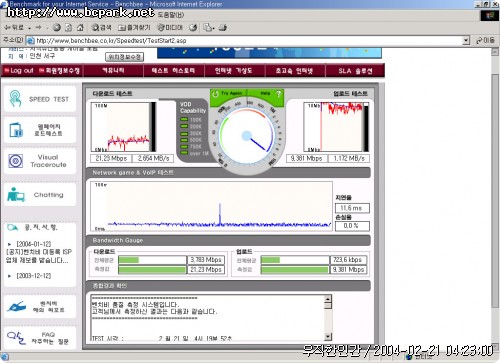Click the History toolbar icon

[x=193, y=28]
